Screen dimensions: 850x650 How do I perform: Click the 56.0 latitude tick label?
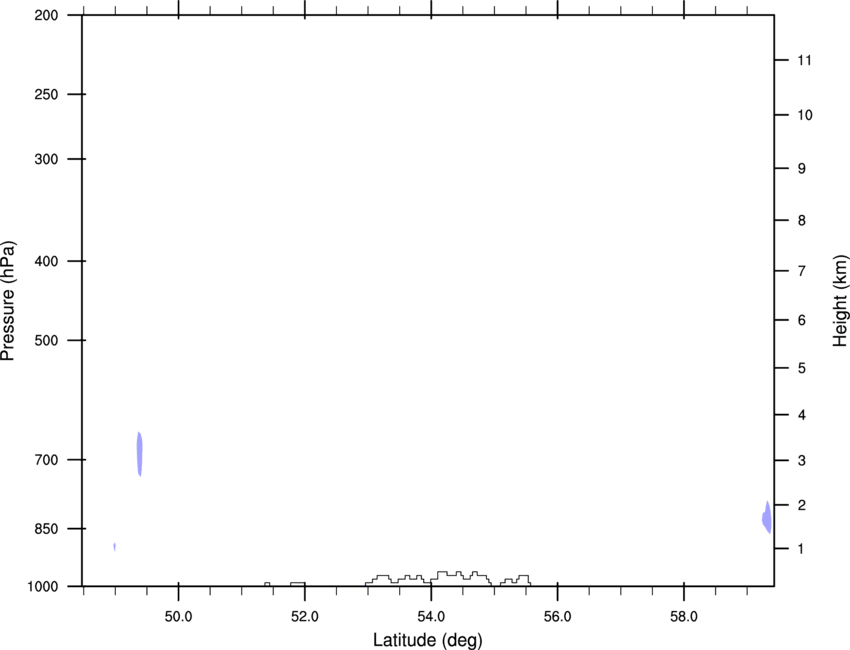pos(557,616)
